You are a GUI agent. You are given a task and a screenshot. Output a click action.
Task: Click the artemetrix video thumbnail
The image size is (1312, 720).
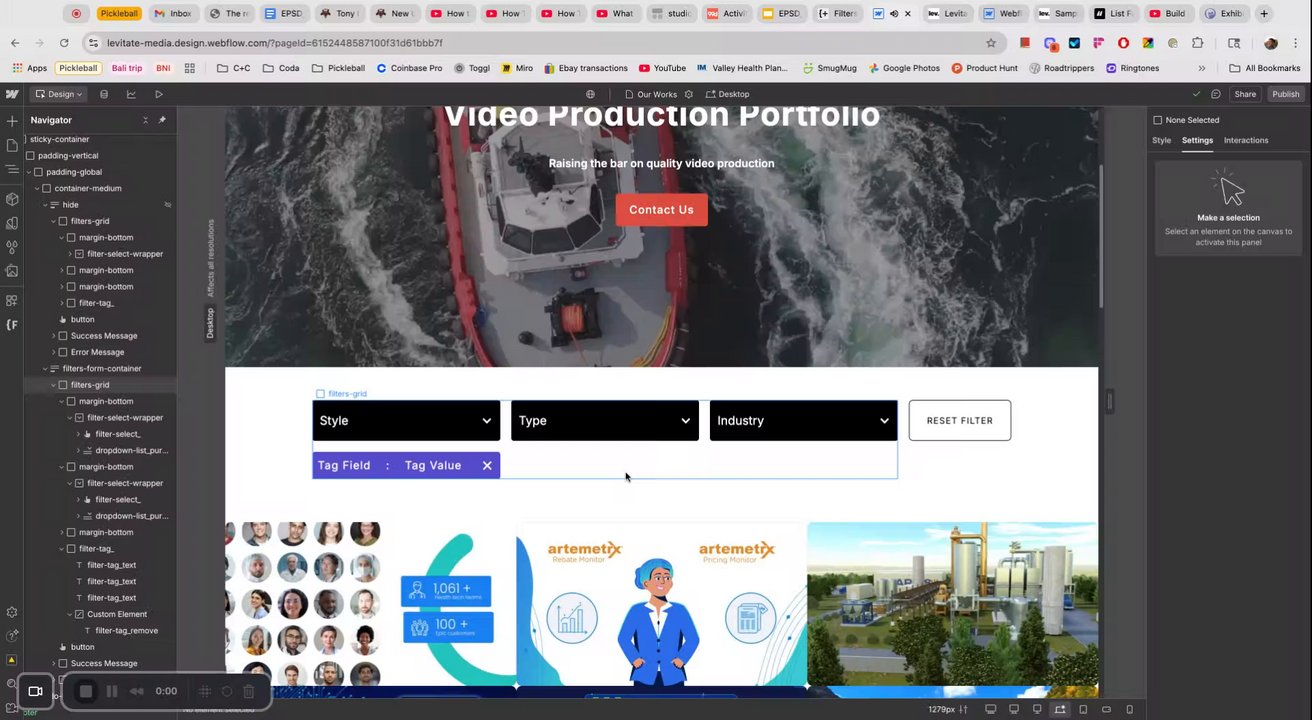click(x=661, y=603)
